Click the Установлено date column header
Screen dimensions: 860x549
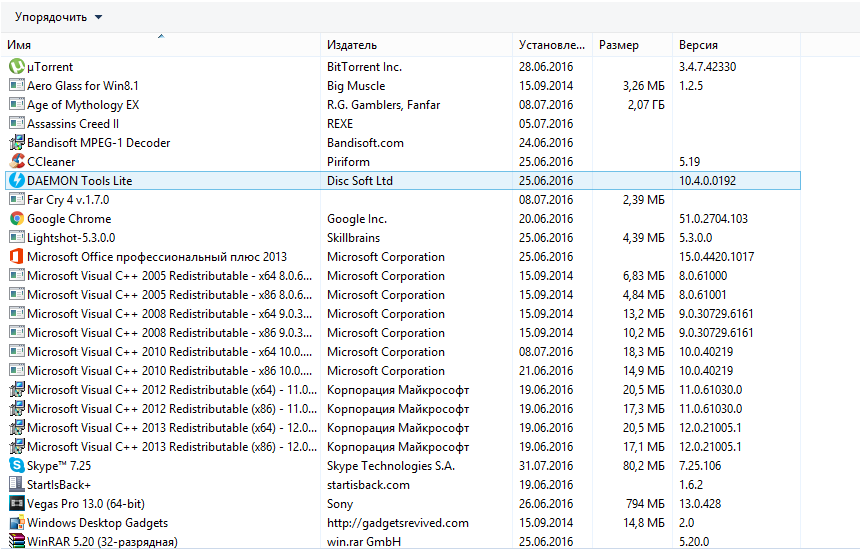[551, 45]
